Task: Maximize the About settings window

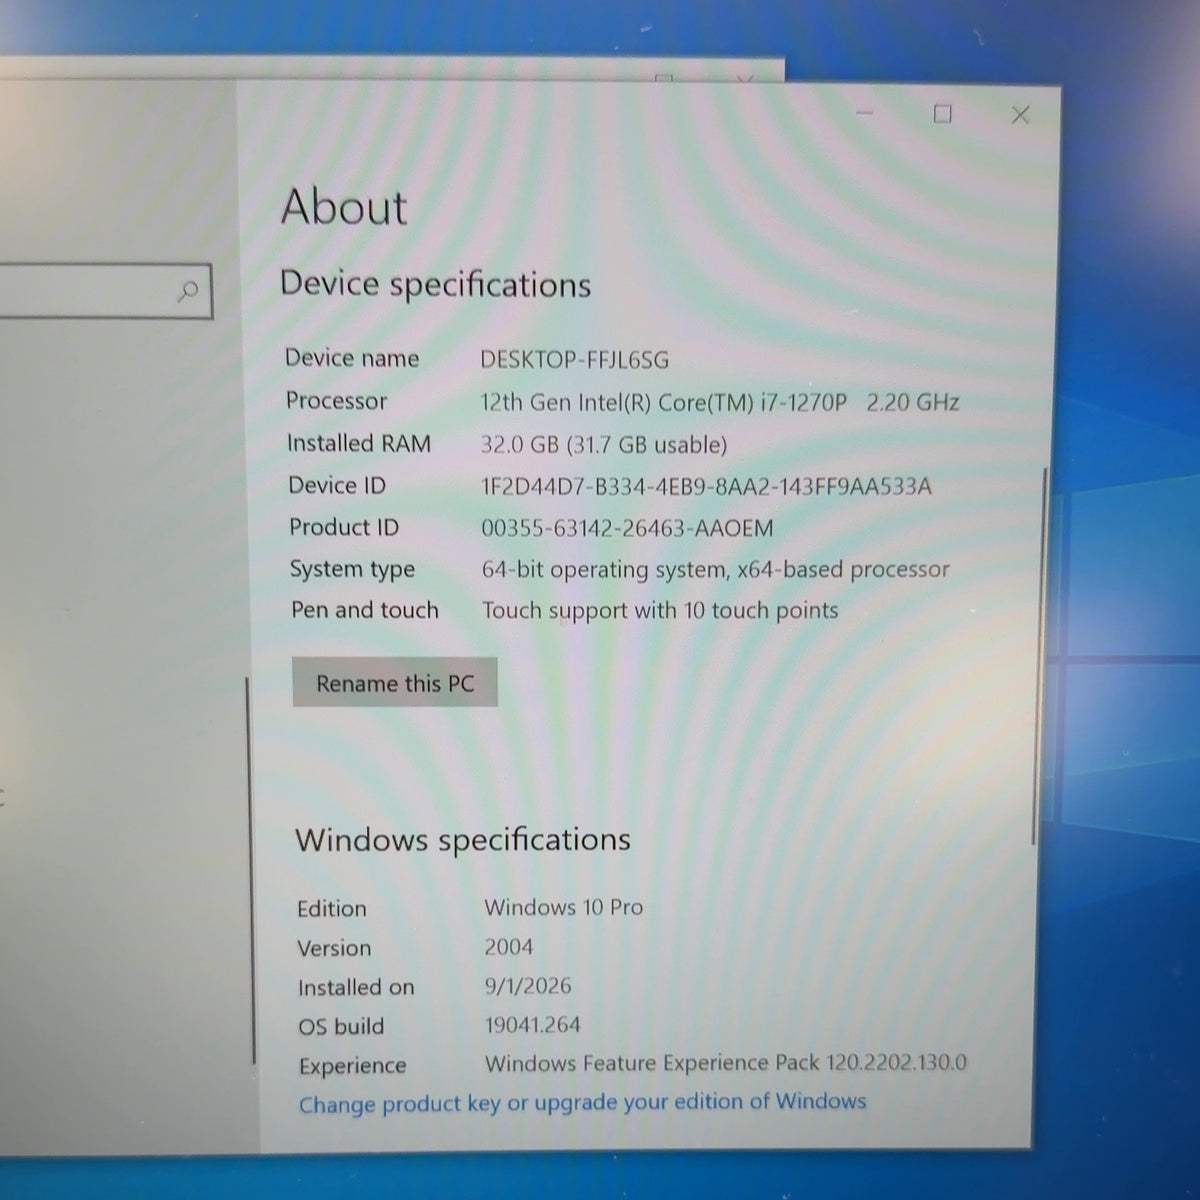Action: 942,114
